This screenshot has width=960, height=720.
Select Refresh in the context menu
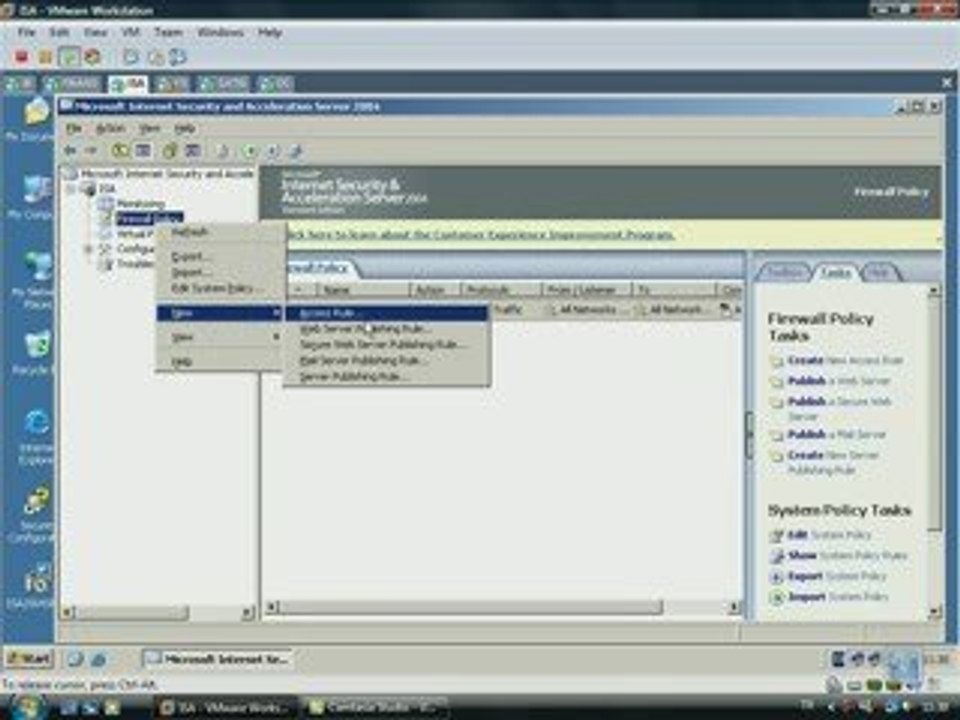tap(219, 232)
